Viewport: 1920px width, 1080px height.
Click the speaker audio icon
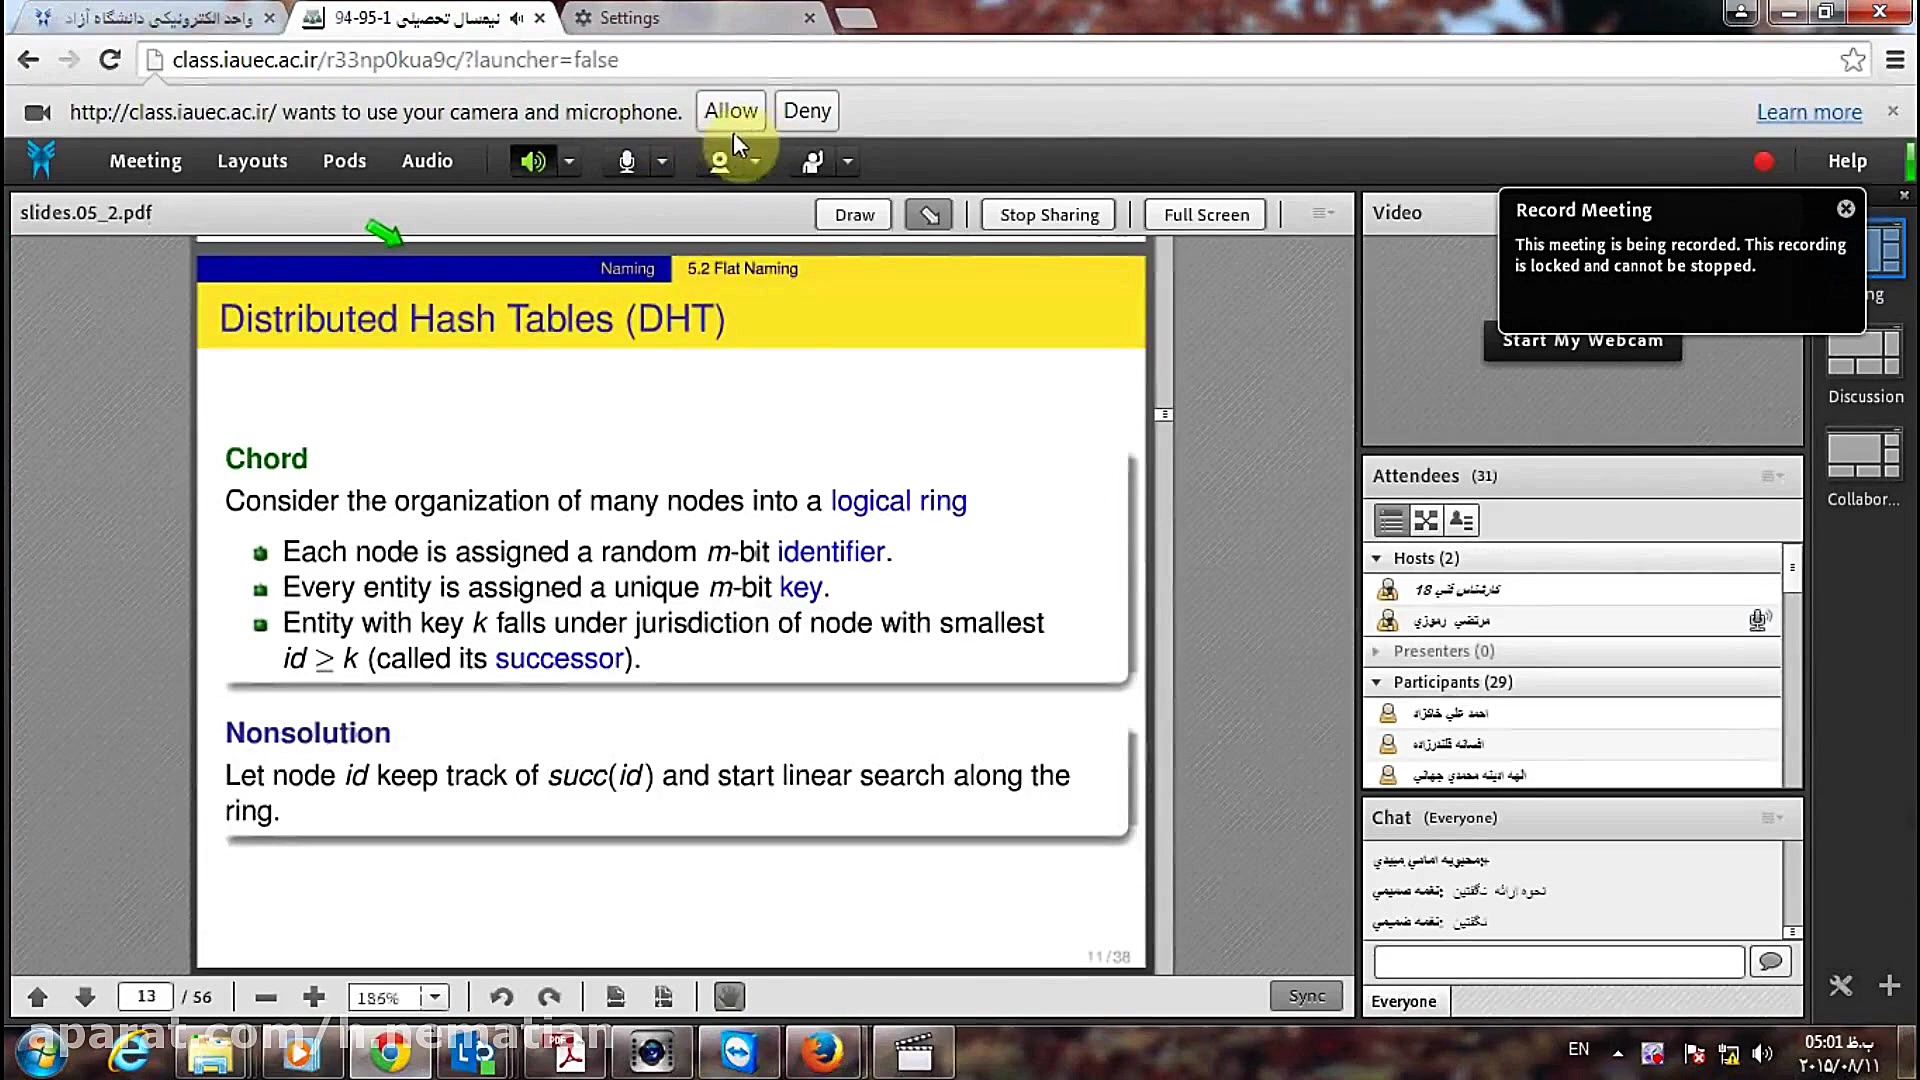pos(532,161)
